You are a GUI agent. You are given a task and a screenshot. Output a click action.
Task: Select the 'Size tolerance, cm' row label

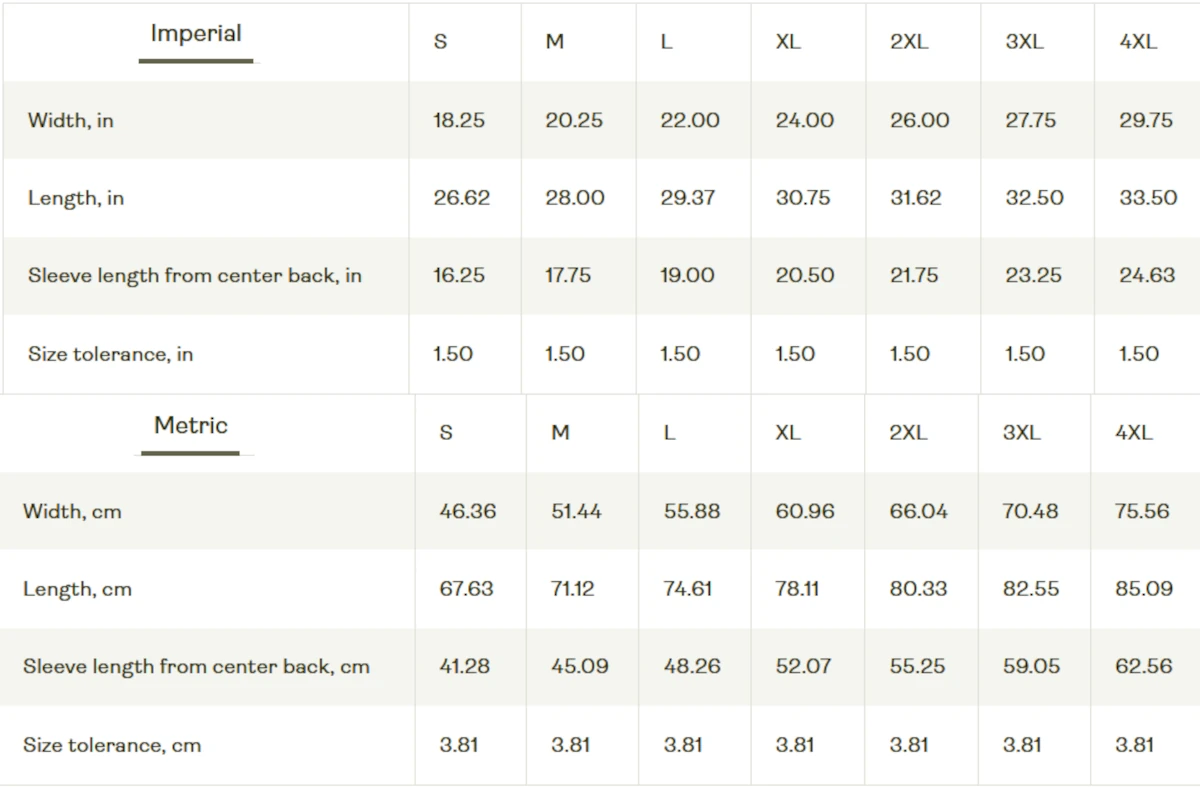112,745
